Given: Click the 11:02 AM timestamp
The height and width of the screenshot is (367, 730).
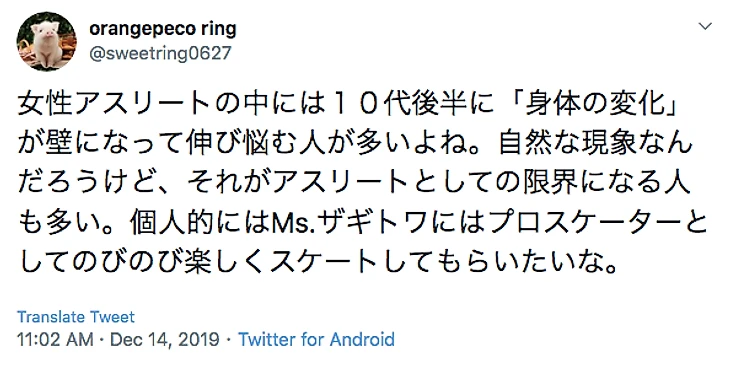Looking at the screenshot, I should (x=55, y=340).
